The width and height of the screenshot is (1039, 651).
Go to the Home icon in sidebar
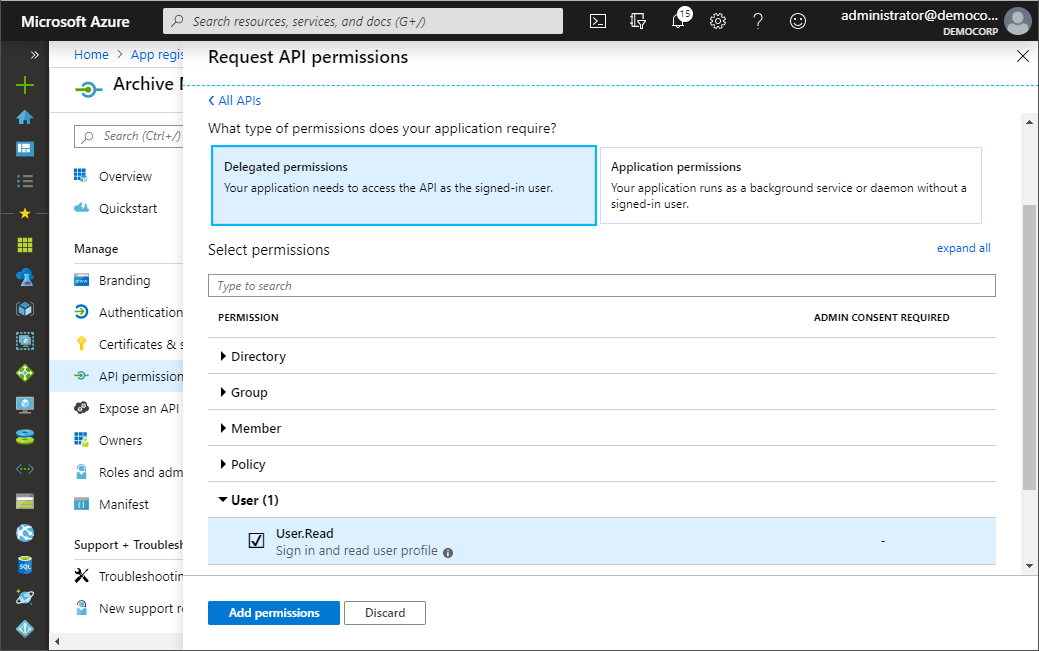coord(25,117)
